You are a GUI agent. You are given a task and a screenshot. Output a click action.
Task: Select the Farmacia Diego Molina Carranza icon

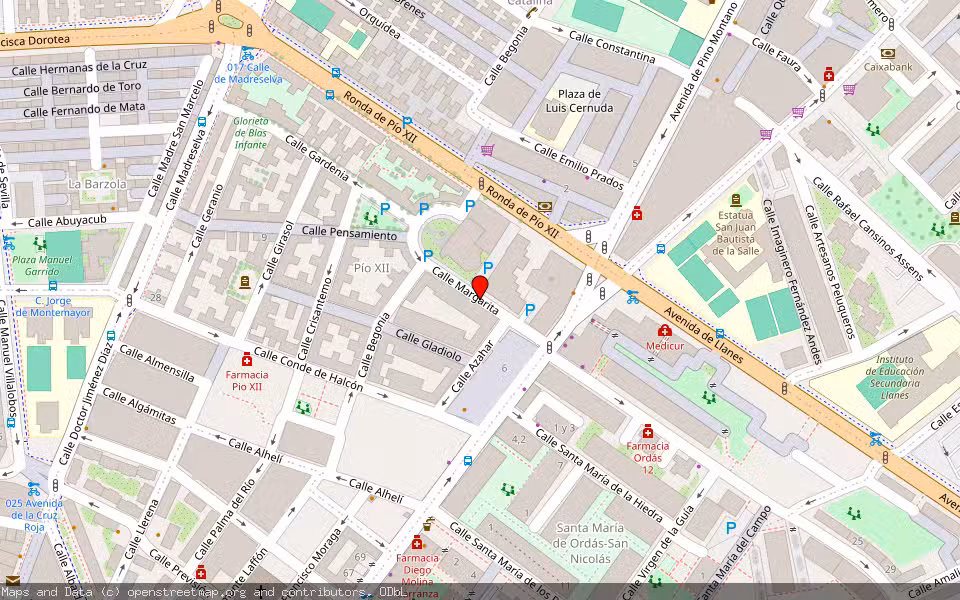(x=417, y=542)
